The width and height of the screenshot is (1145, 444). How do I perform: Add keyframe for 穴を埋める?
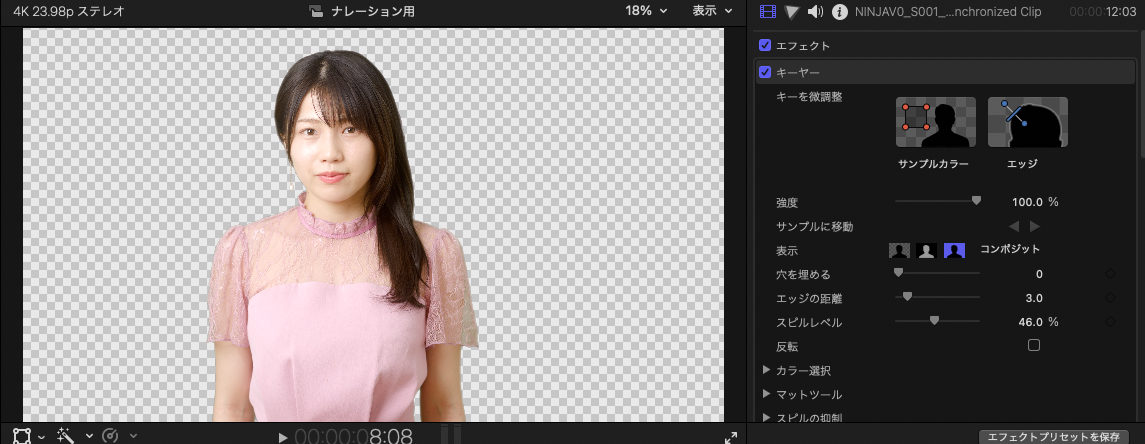1110,274
